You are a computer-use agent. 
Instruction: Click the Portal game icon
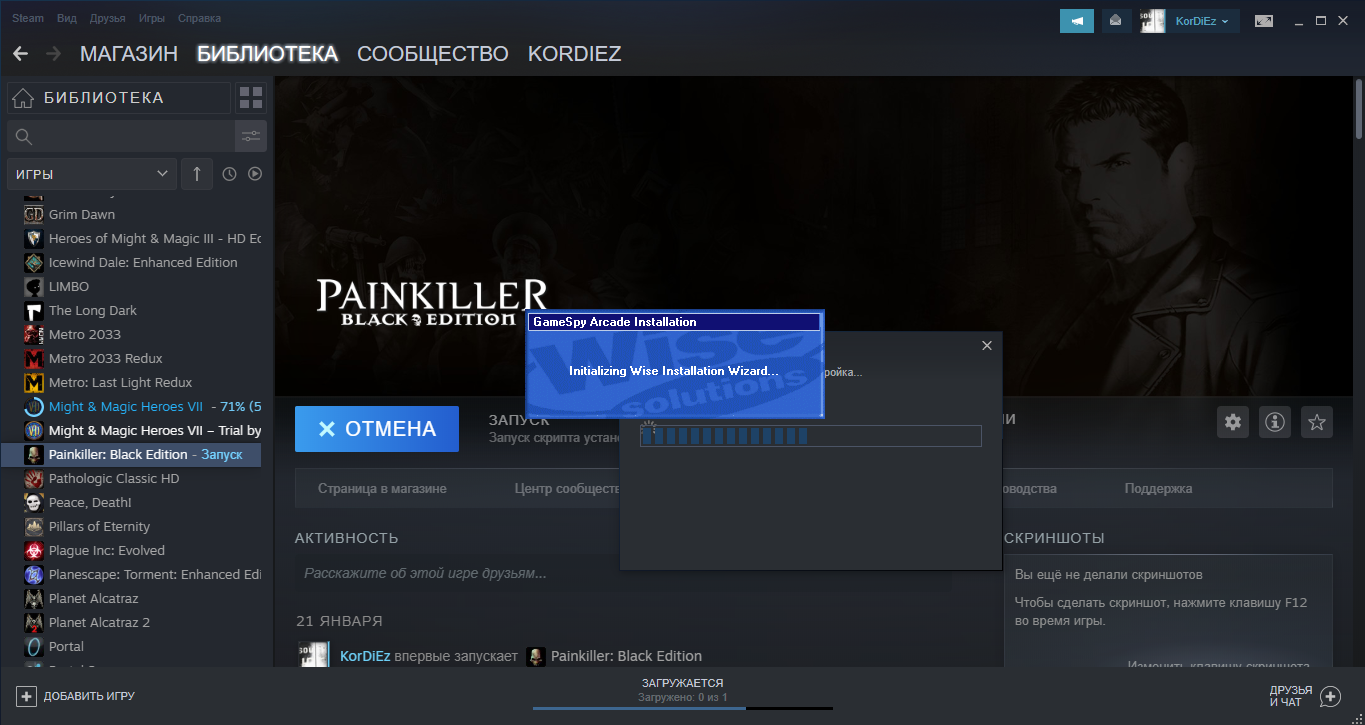tap(33, 646)
